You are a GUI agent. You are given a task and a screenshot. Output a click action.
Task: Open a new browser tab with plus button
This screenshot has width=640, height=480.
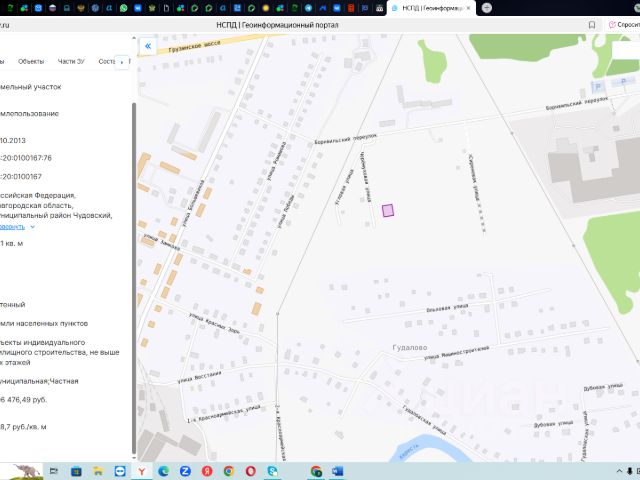tap(487, 8)
